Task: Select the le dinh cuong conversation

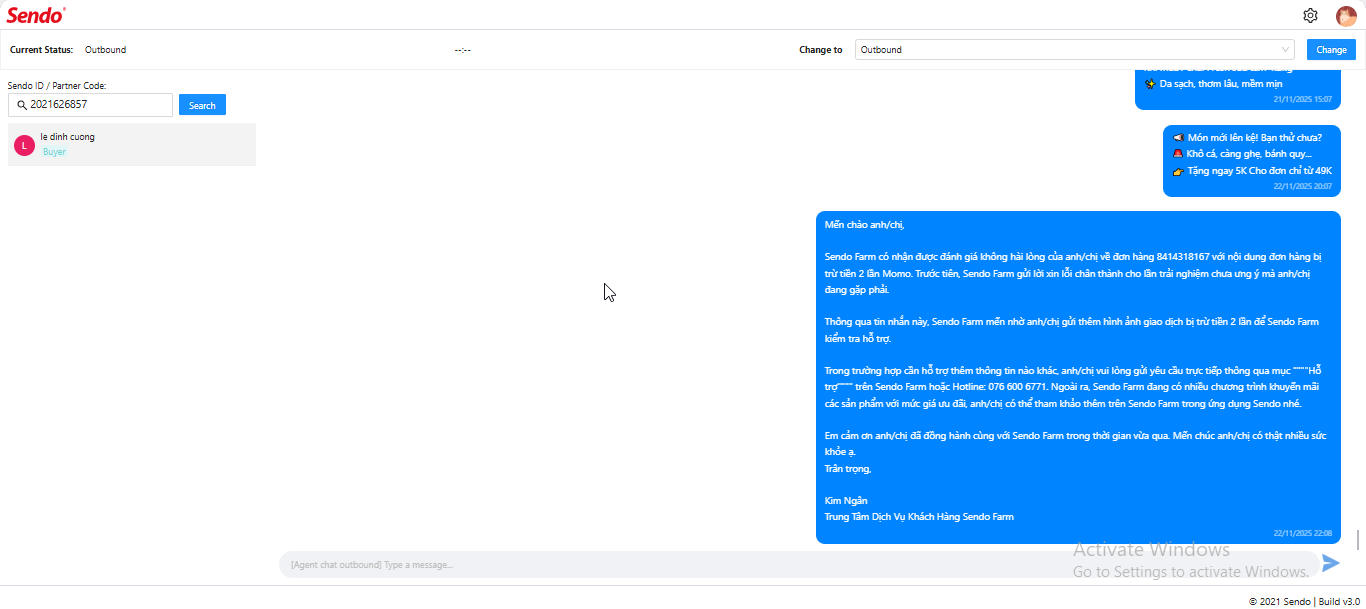Action: click(x=132, y=144)
